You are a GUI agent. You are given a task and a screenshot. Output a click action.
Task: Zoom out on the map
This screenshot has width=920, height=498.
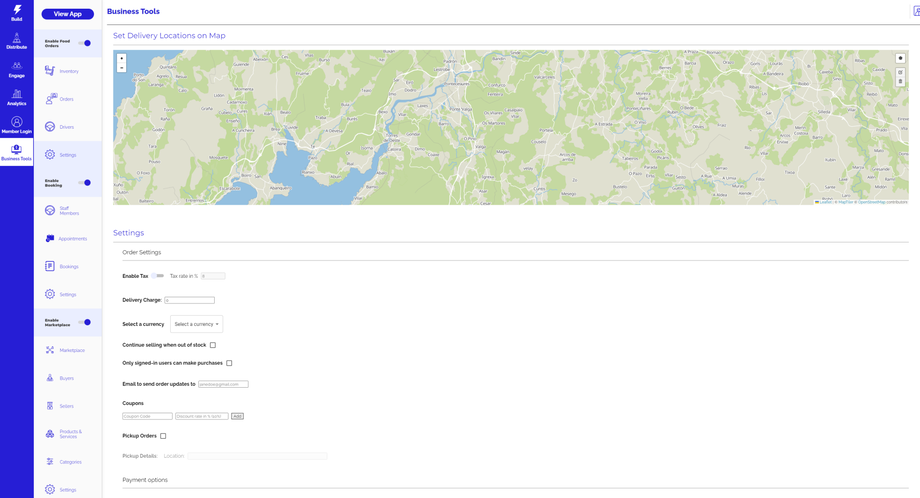tap(121, 67)
